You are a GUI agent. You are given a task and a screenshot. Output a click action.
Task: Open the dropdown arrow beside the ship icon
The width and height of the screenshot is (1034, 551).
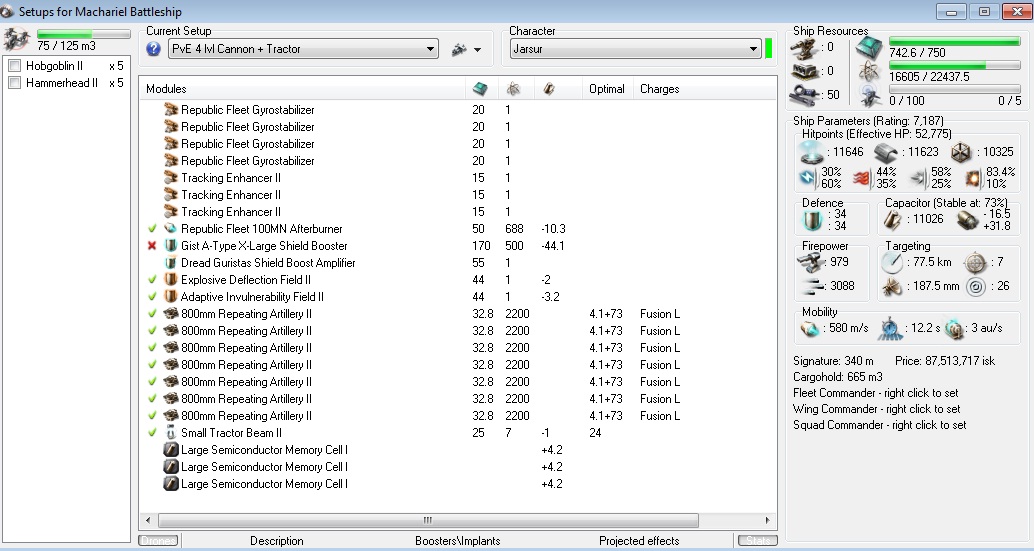pos(477,49)
